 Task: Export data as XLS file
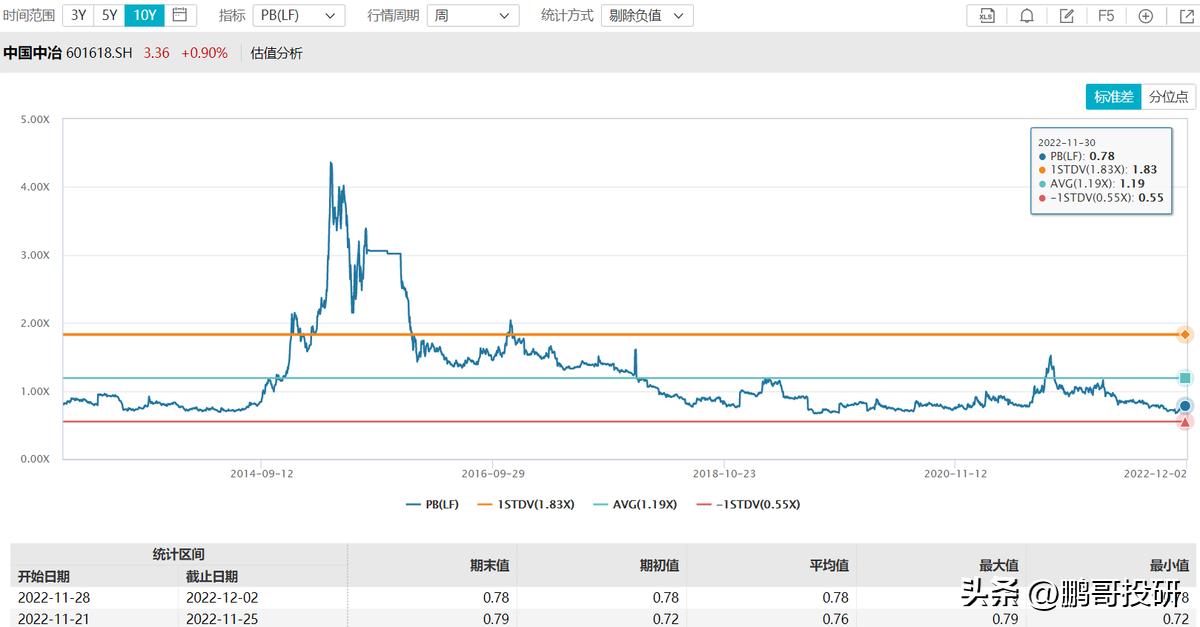pyautogui.click(x=986, y=15)
